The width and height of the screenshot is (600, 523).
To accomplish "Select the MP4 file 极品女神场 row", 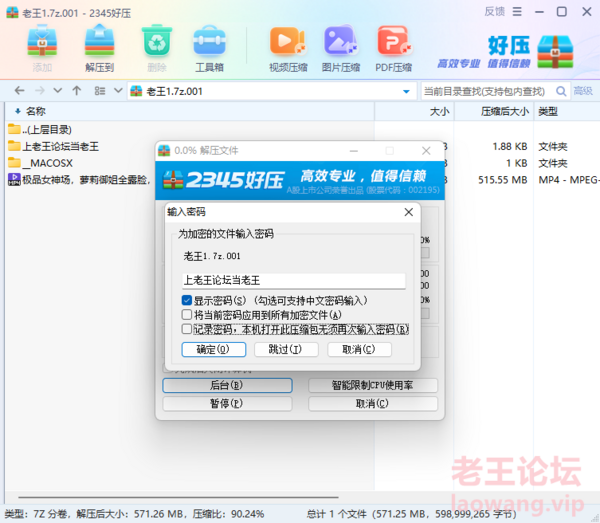I will click(80, 179).
